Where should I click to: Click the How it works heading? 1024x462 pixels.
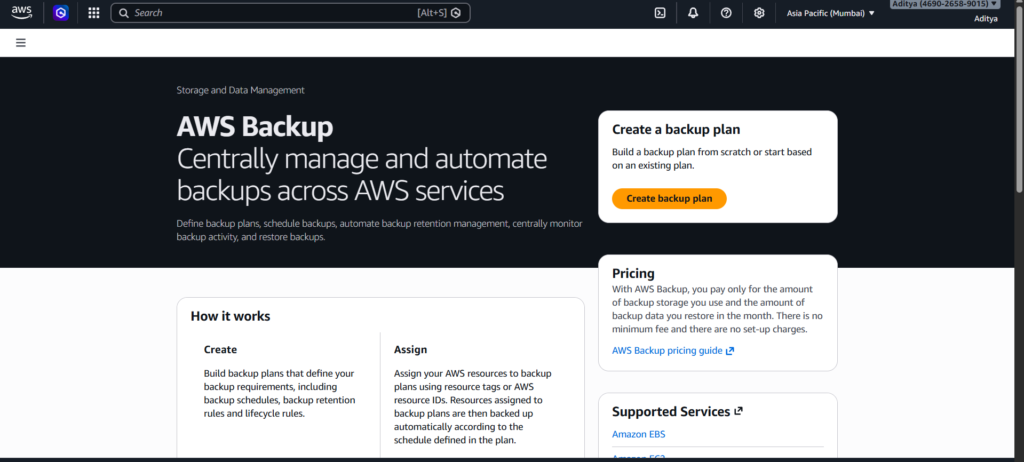230,316
